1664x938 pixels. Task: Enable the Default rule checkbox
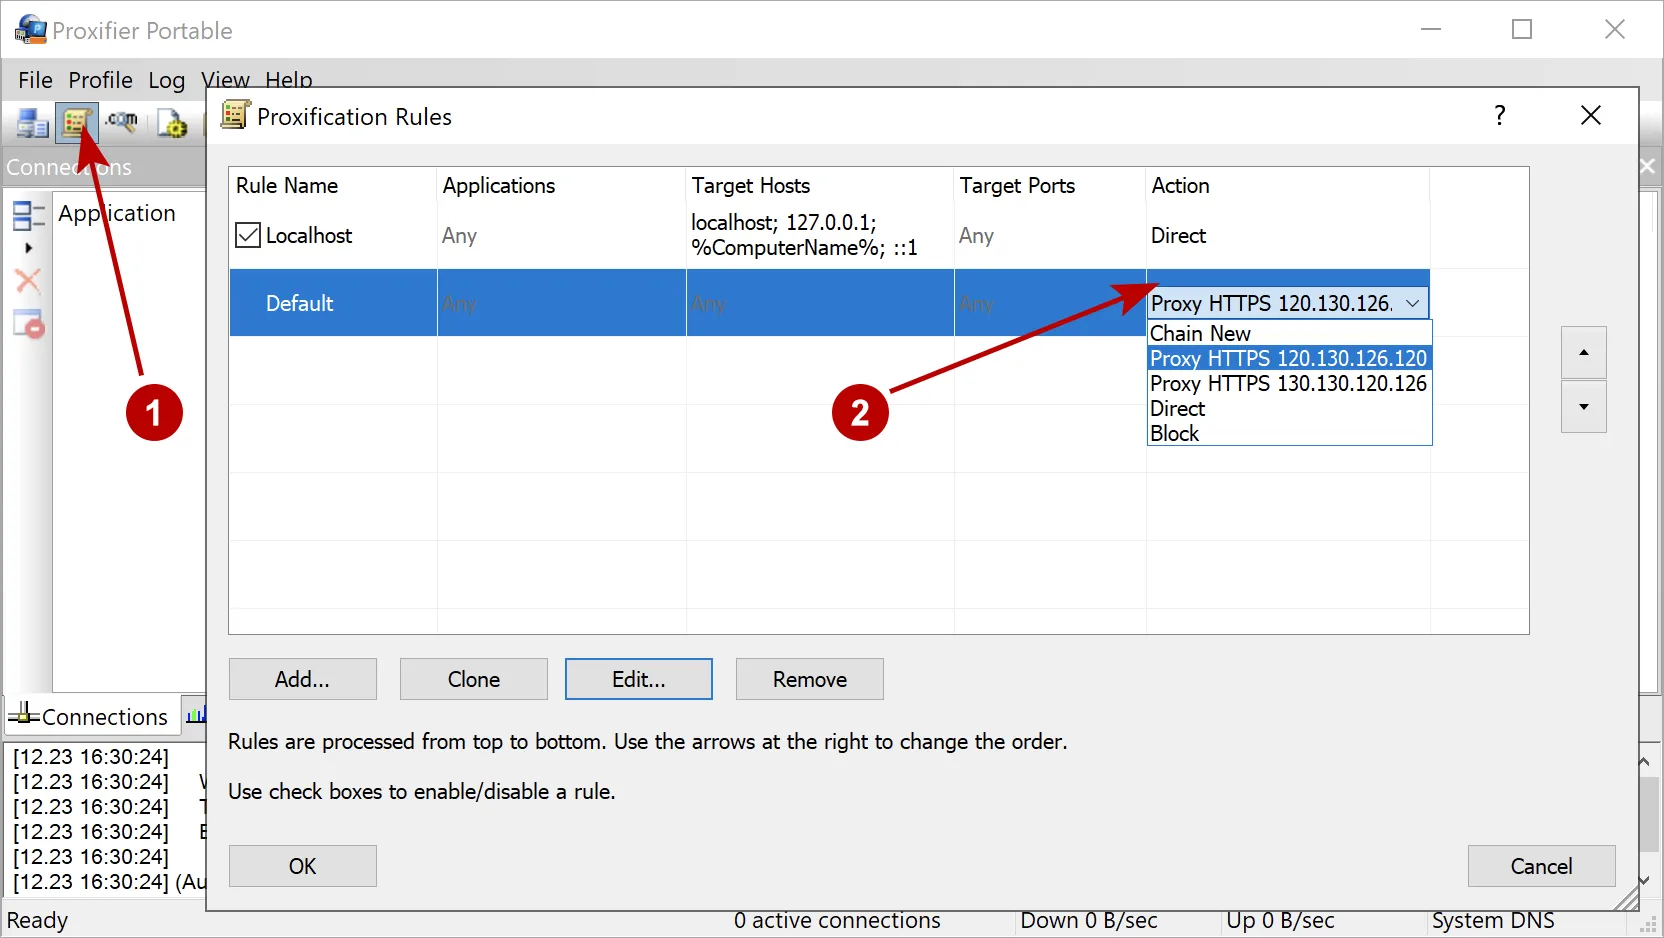[x=247, y=303]
